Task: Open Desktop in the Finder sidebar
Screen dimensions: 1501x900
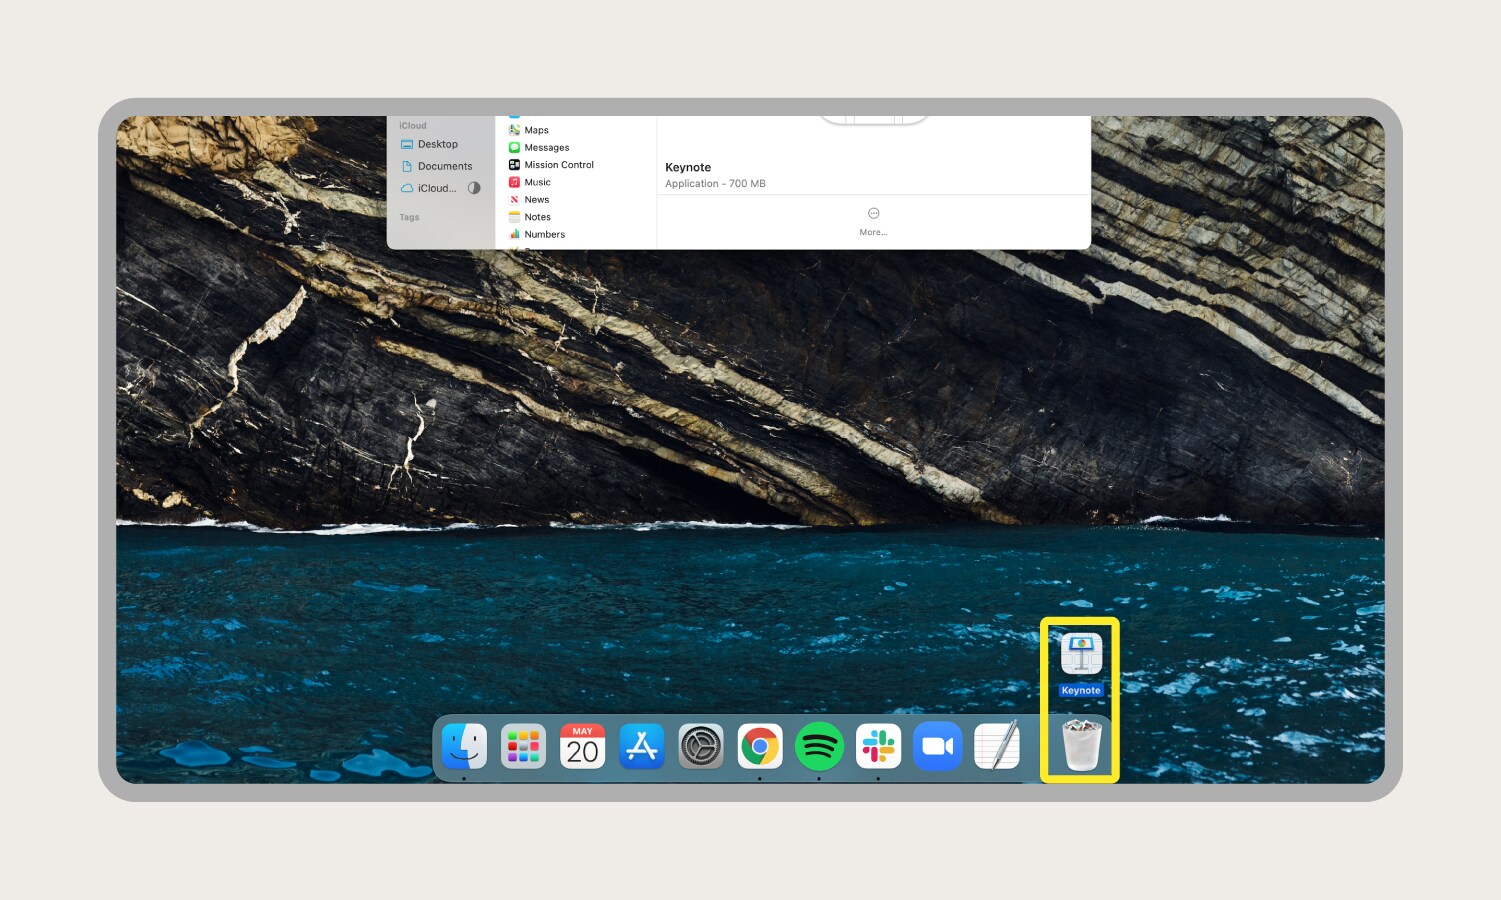Action: [429, 144]
